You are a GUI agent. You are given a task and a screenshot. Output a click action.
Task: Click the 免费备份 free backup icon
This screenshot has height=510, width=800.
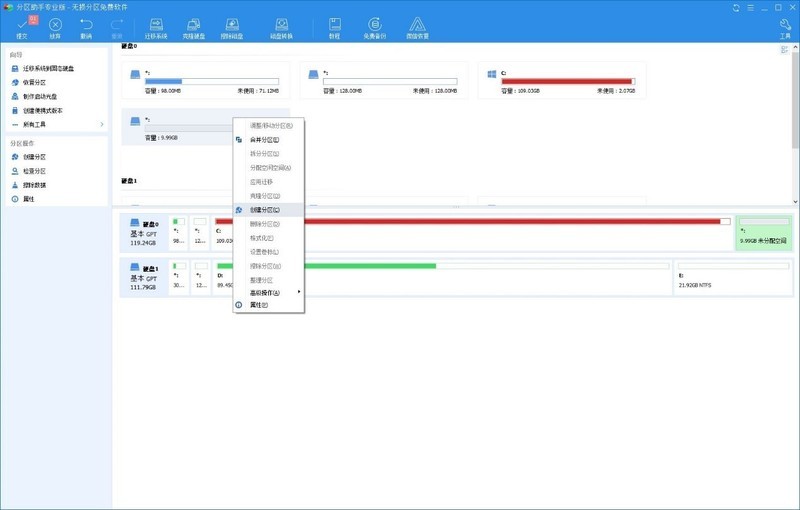[x=375, y=25]
